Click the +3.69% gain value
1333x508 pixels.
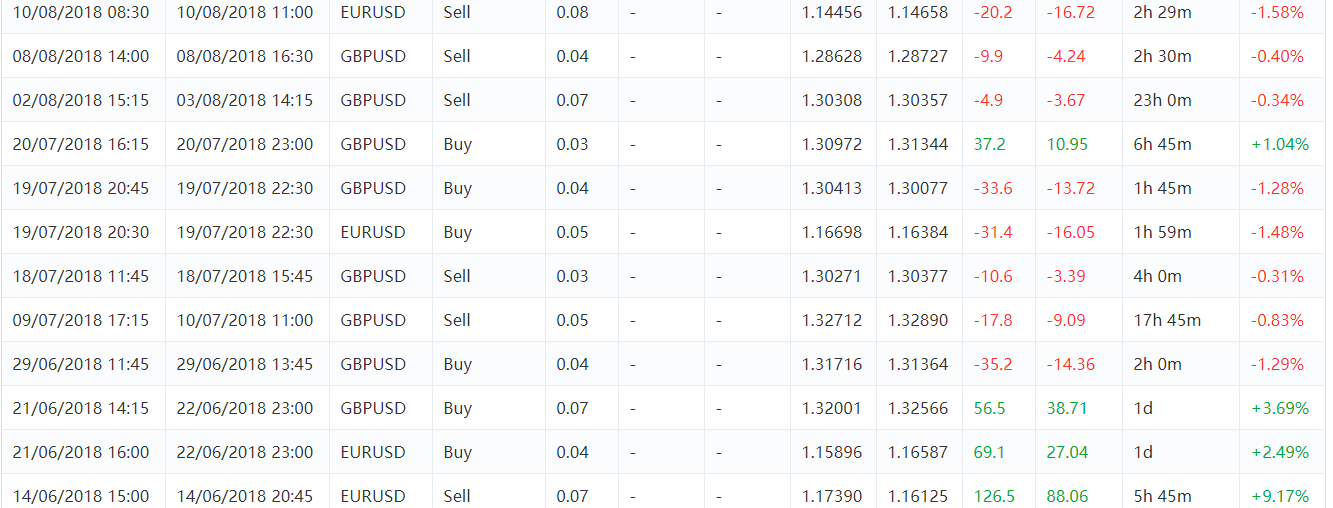click(1280, 408)
